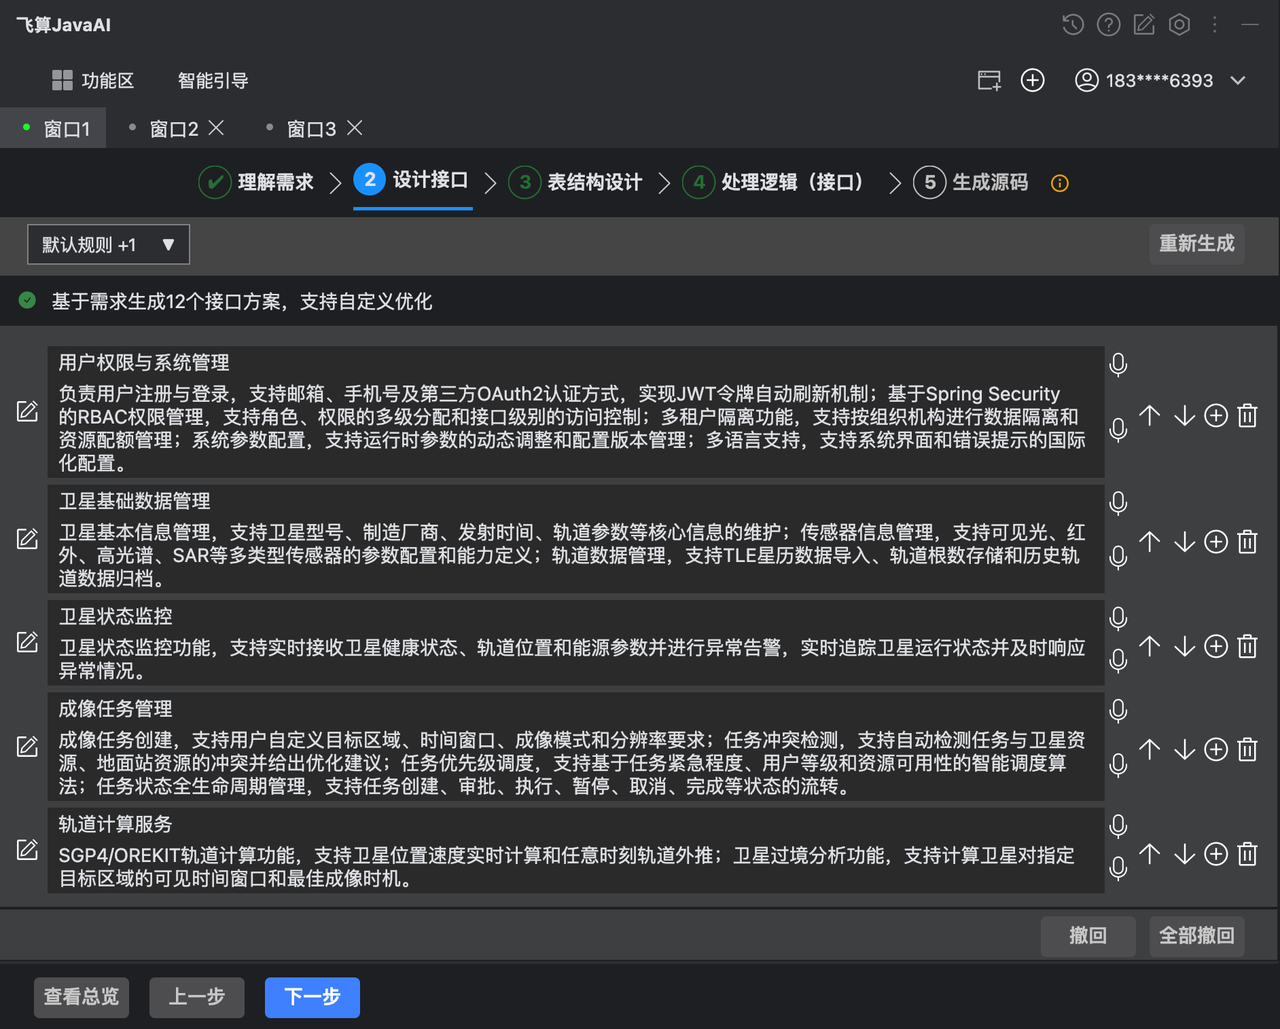The image size is (1280, 1029).
Task: Add interface after 用户权限与系统管理
Action: 1216,416
